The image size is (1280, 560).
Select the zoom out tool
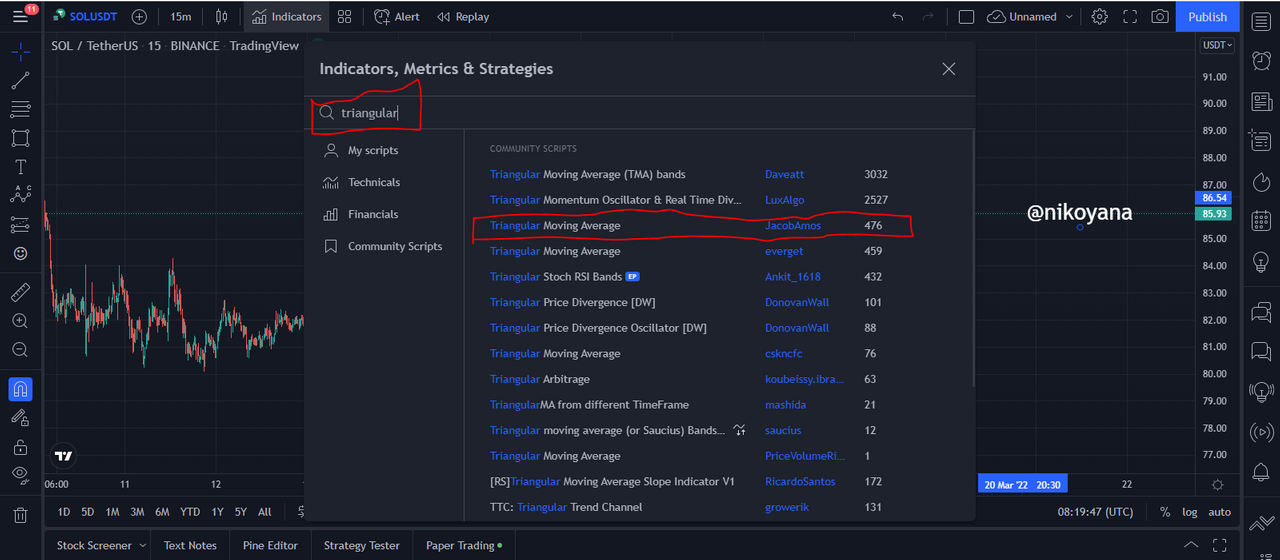(x=20, y=350)
